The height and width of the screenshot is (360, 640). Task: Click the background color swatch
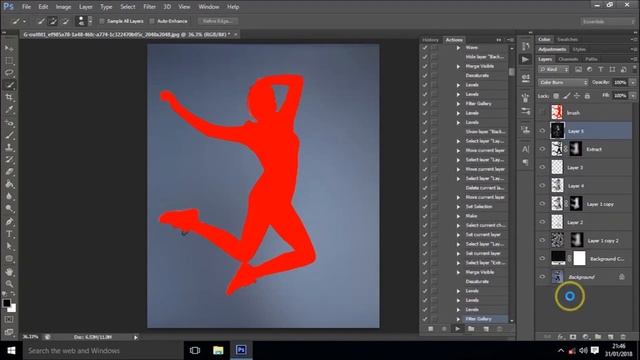13,309
